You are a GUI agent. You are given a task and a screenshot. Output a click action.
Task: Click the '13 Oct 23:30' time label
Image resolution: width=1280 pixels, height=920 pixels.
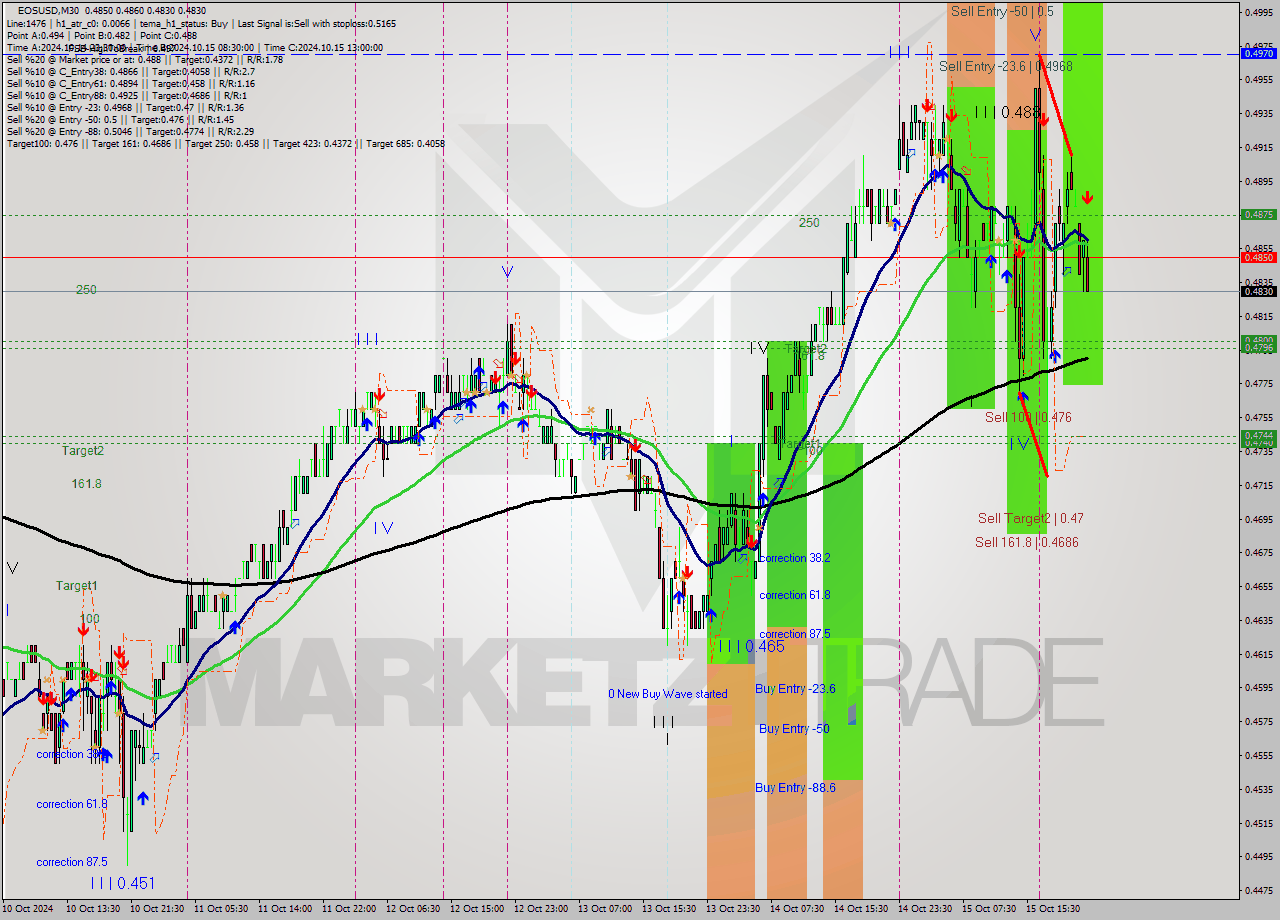pyautogui.click(x=731, y=909)
